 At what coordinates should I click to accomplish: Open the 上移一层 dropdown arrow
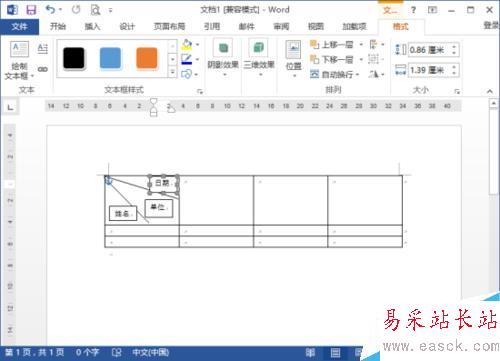pos(361,45)
